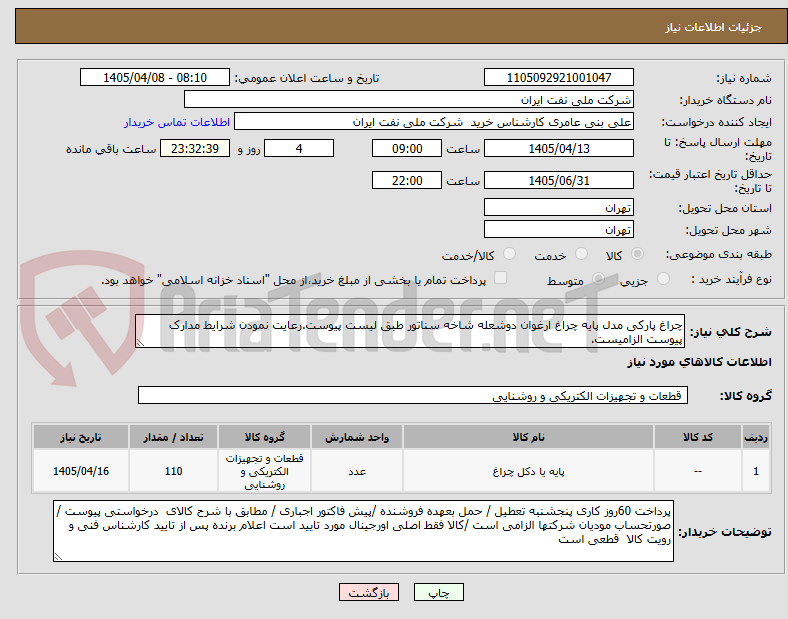Open the اطلاعات تماس خریدار link
The image size is (788, 619).
pos(177,122)
